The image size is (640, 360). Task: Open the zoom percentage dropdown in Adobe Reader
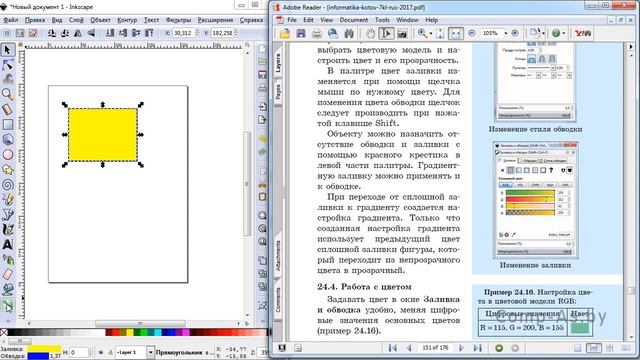(506, 33)
